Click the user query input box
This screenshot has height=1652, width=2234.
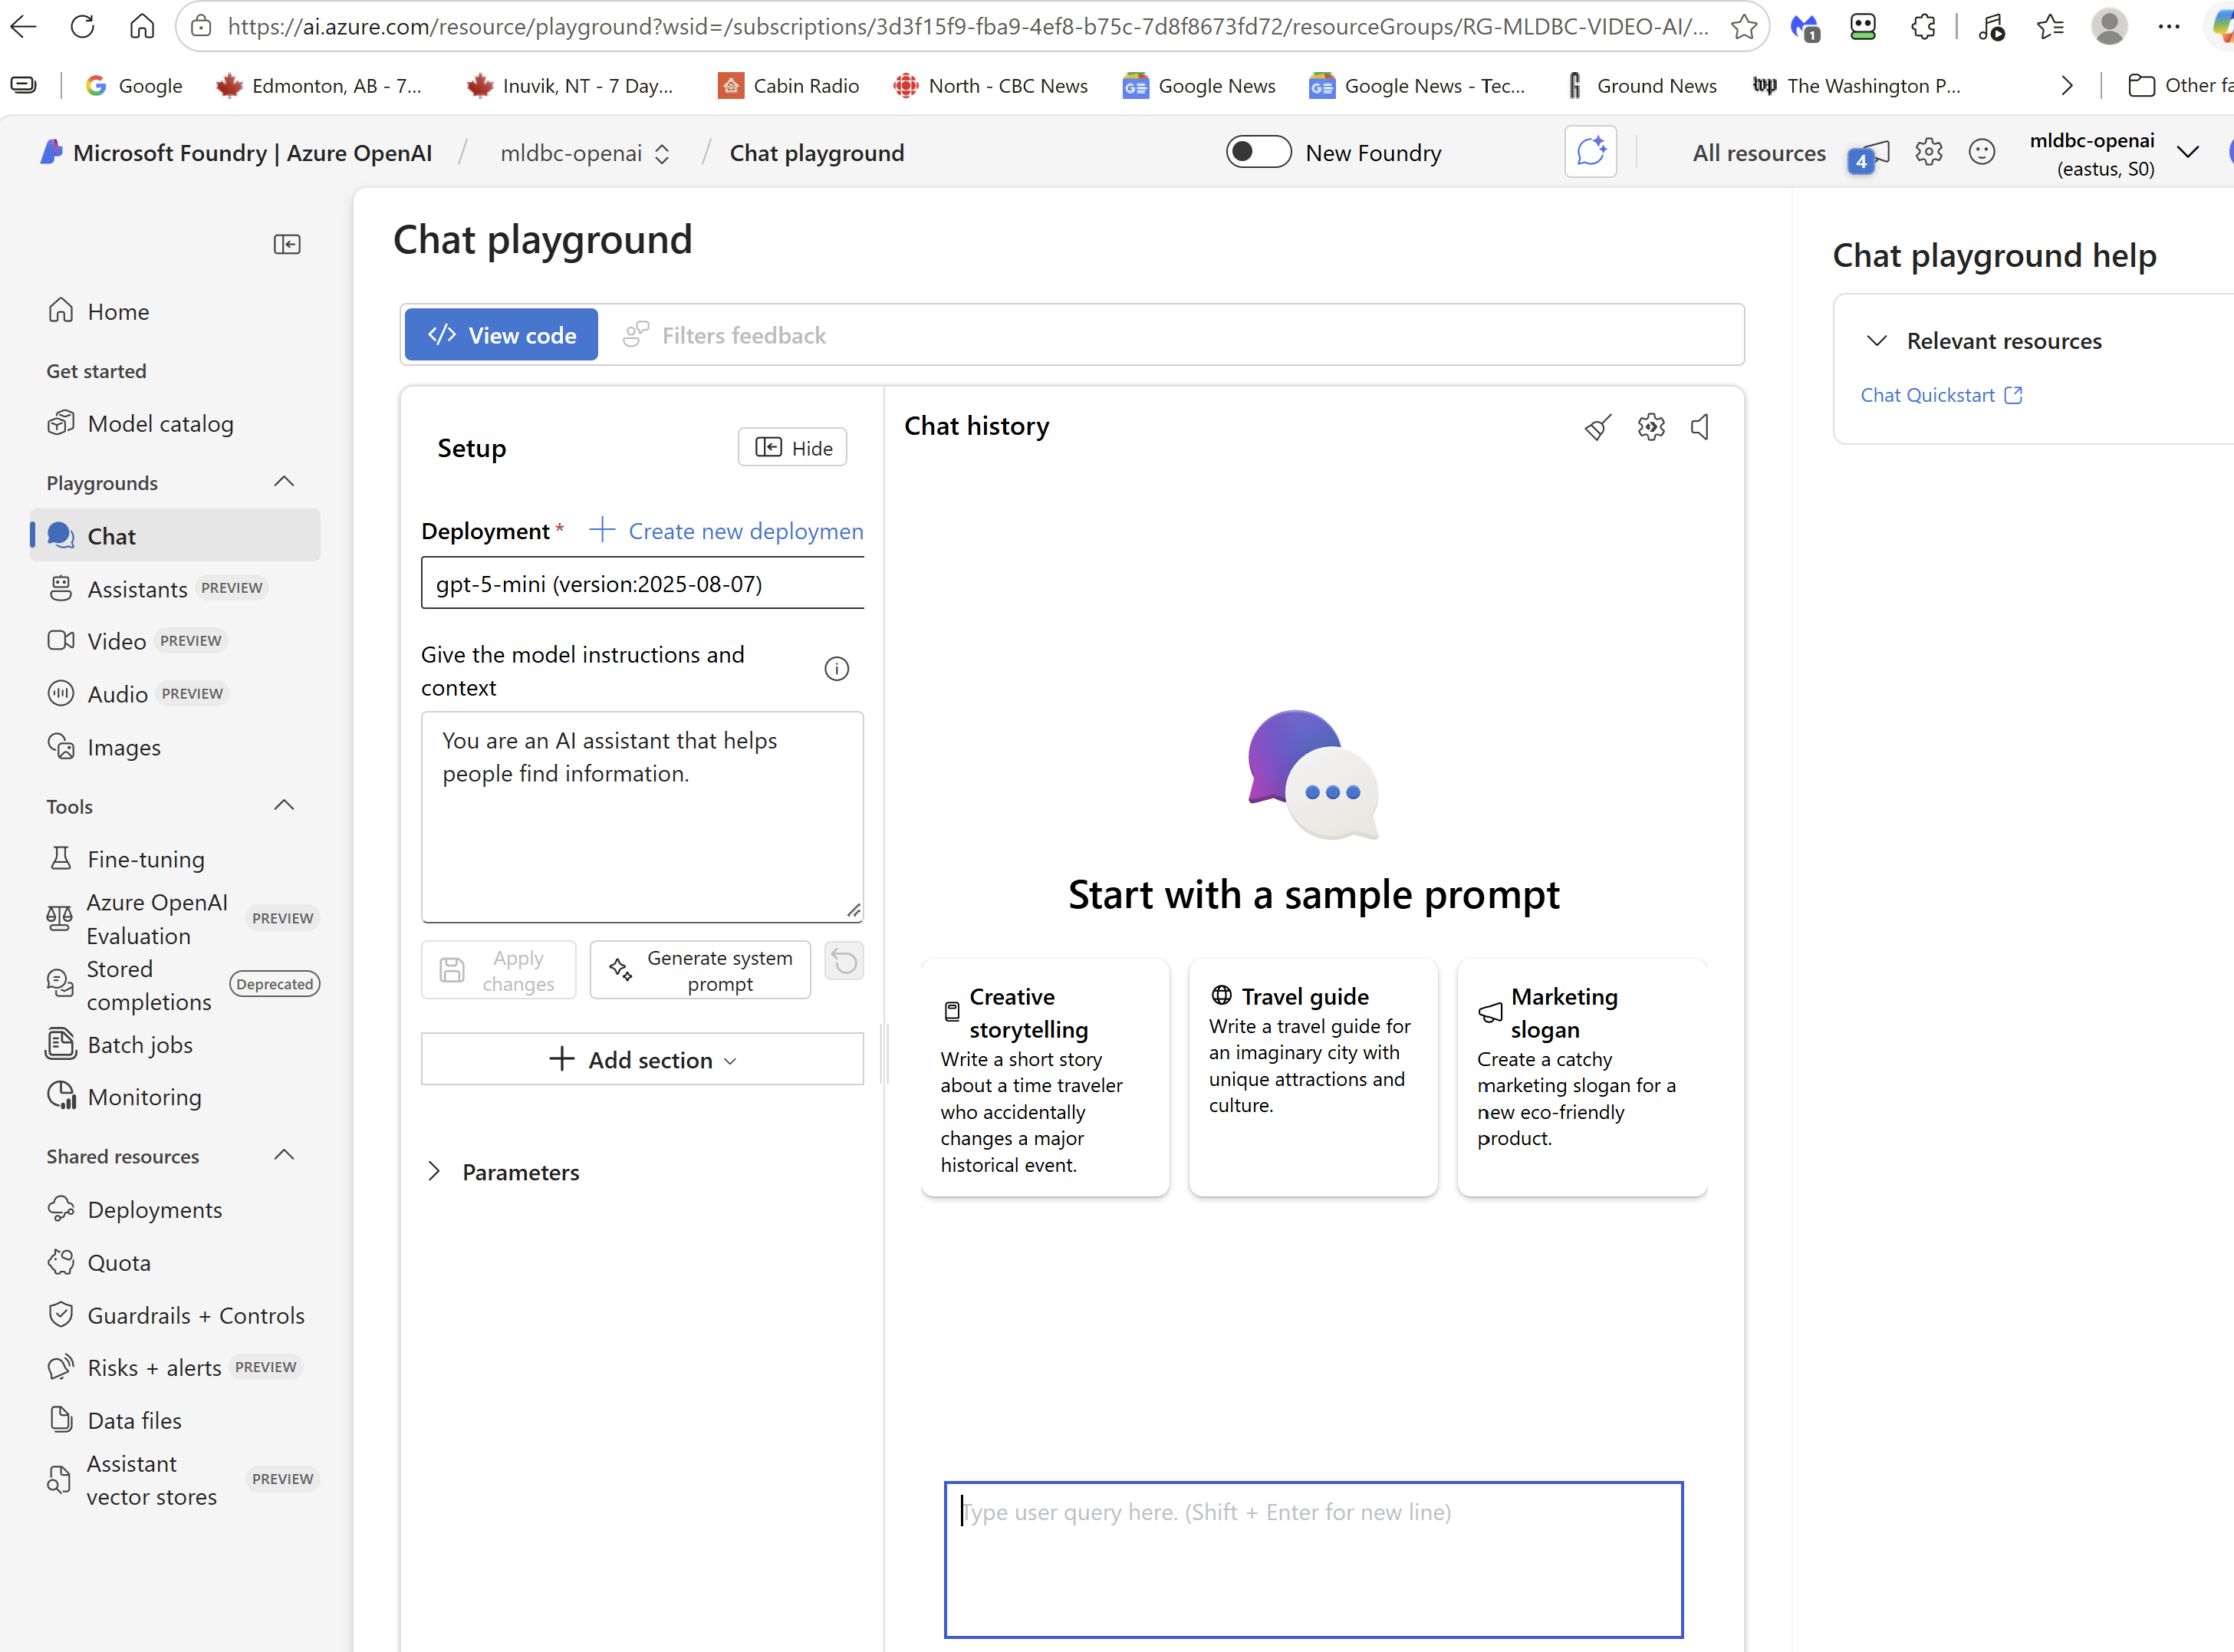(x=1313, y=1559)
